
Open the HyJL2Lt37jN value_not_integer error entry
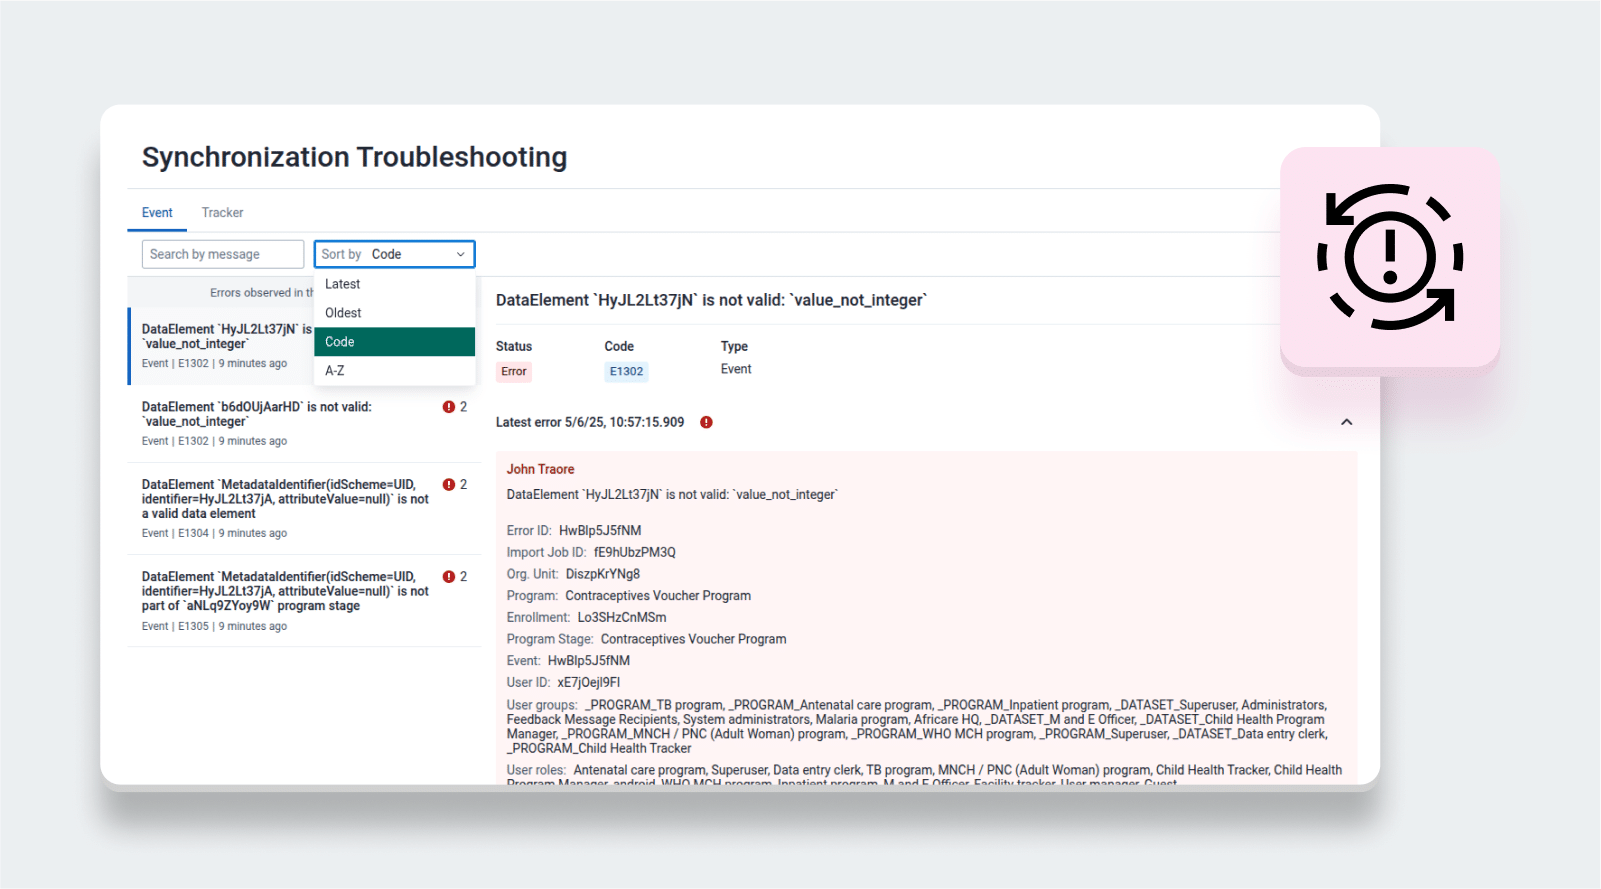[x=220, y=345]
